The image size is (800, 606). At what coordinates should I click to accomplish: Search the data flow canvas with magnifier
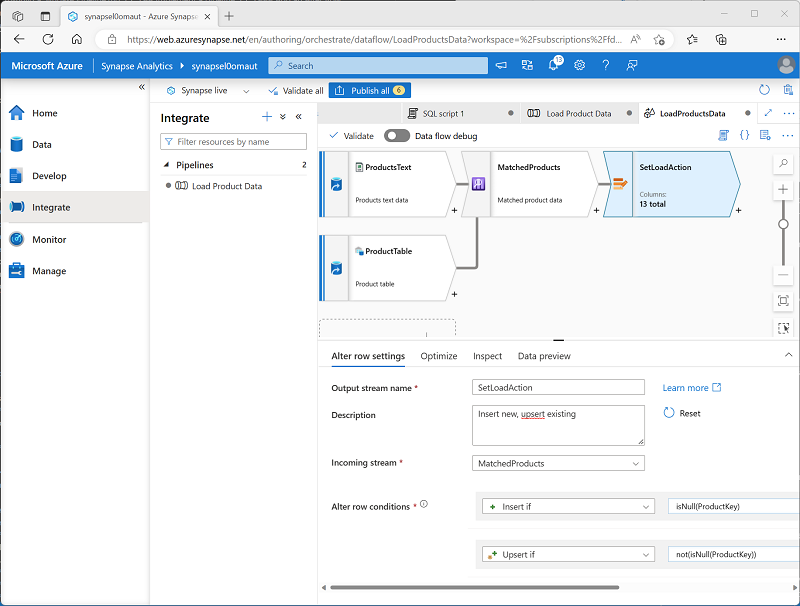tap(783, 164)
